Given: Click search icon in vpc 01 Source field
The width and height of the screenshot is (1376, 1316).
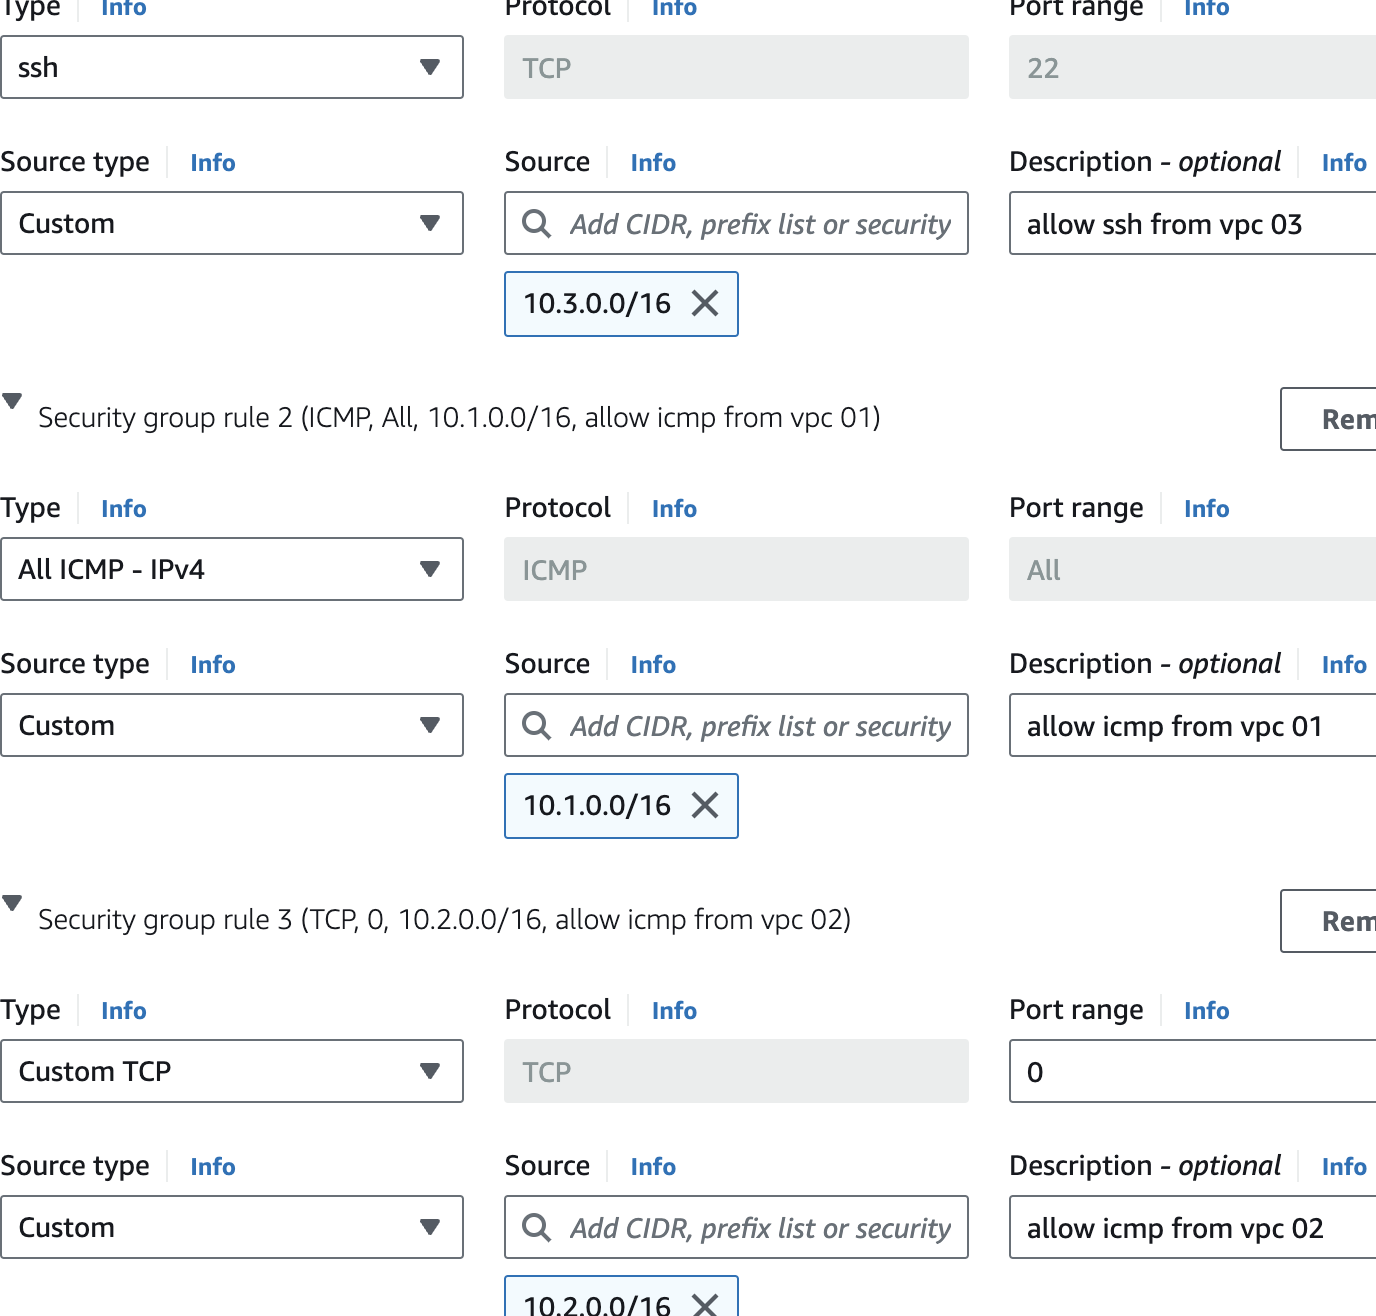Looking at the screenshot, I should [x=537, y=725].
